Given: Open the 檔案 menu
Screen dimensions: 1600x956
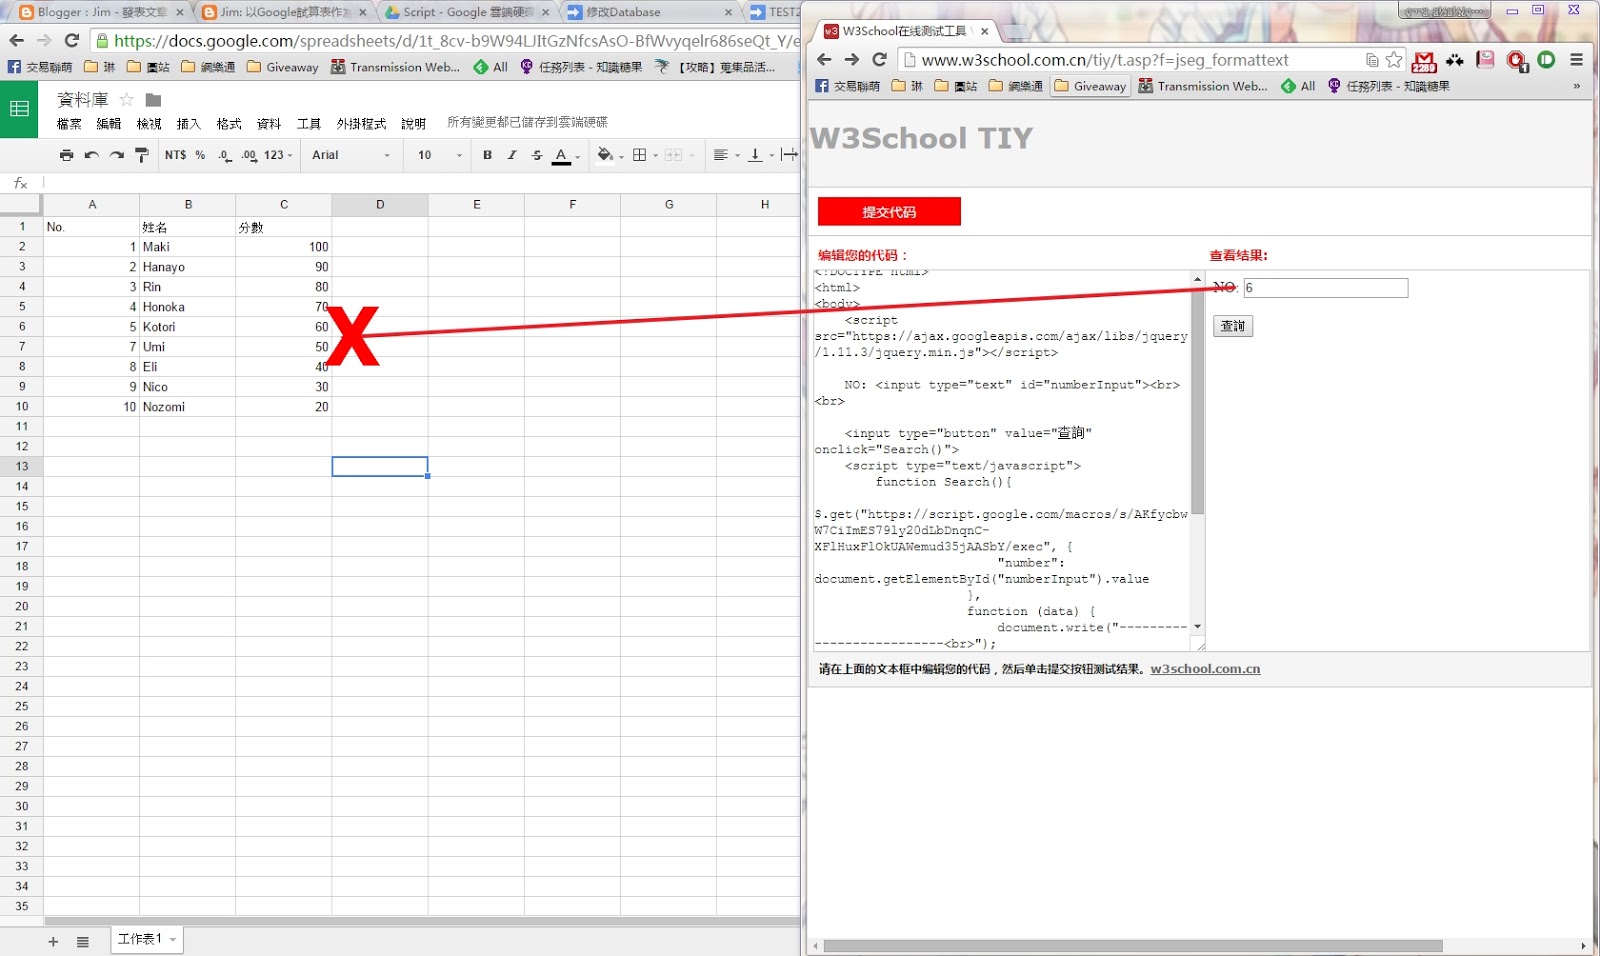Looking at the screenshot, I should (69, 124).
